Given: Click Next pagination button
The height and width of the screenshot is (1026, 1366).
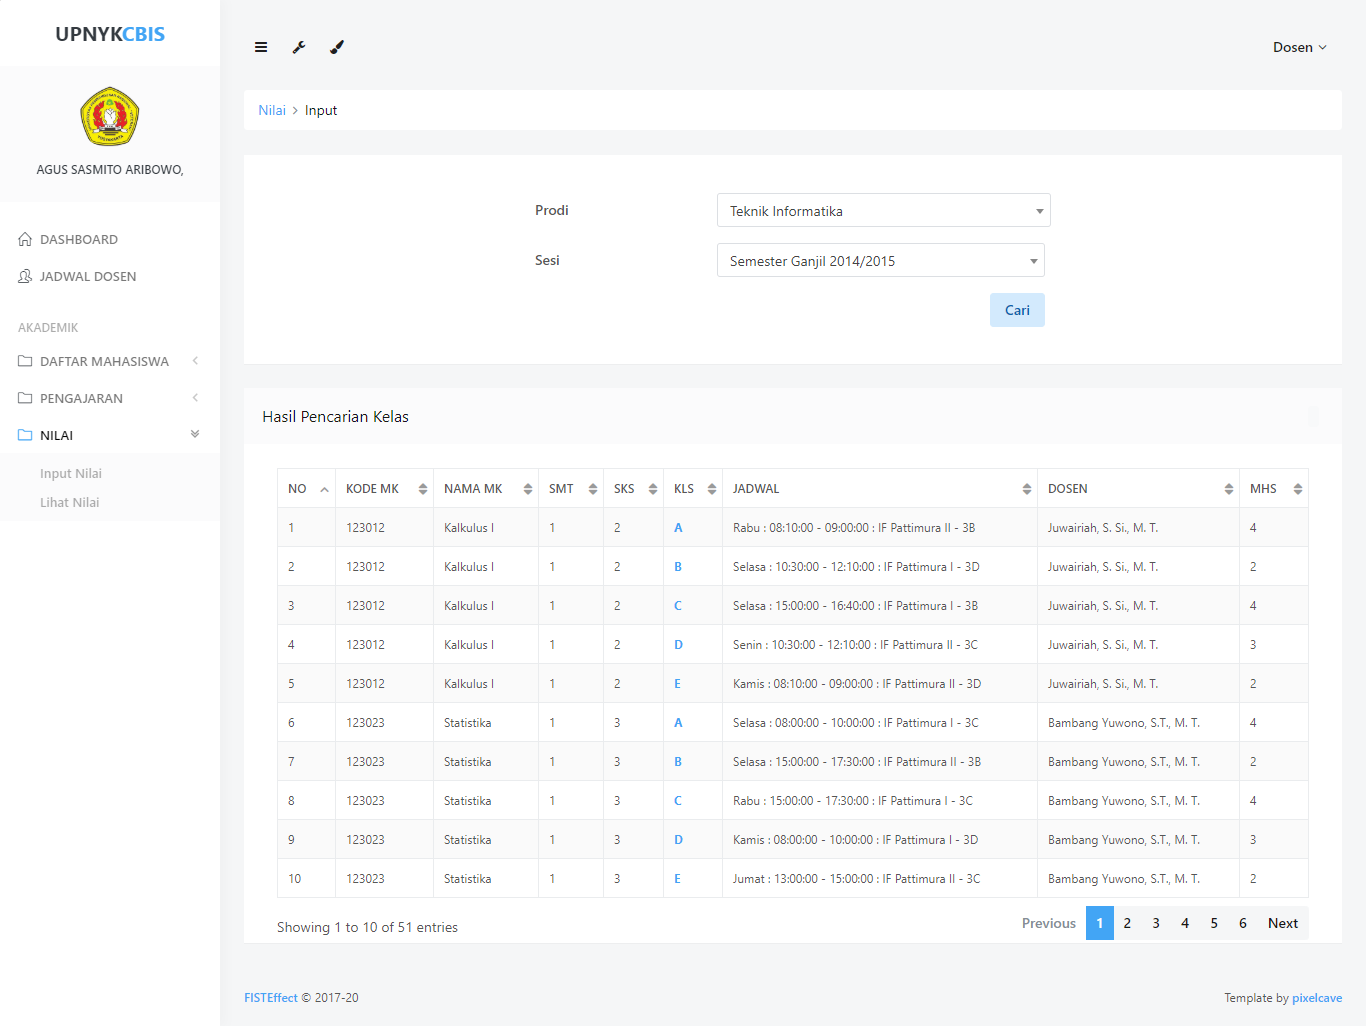Looking at the screenshot, I should 1282,923.
